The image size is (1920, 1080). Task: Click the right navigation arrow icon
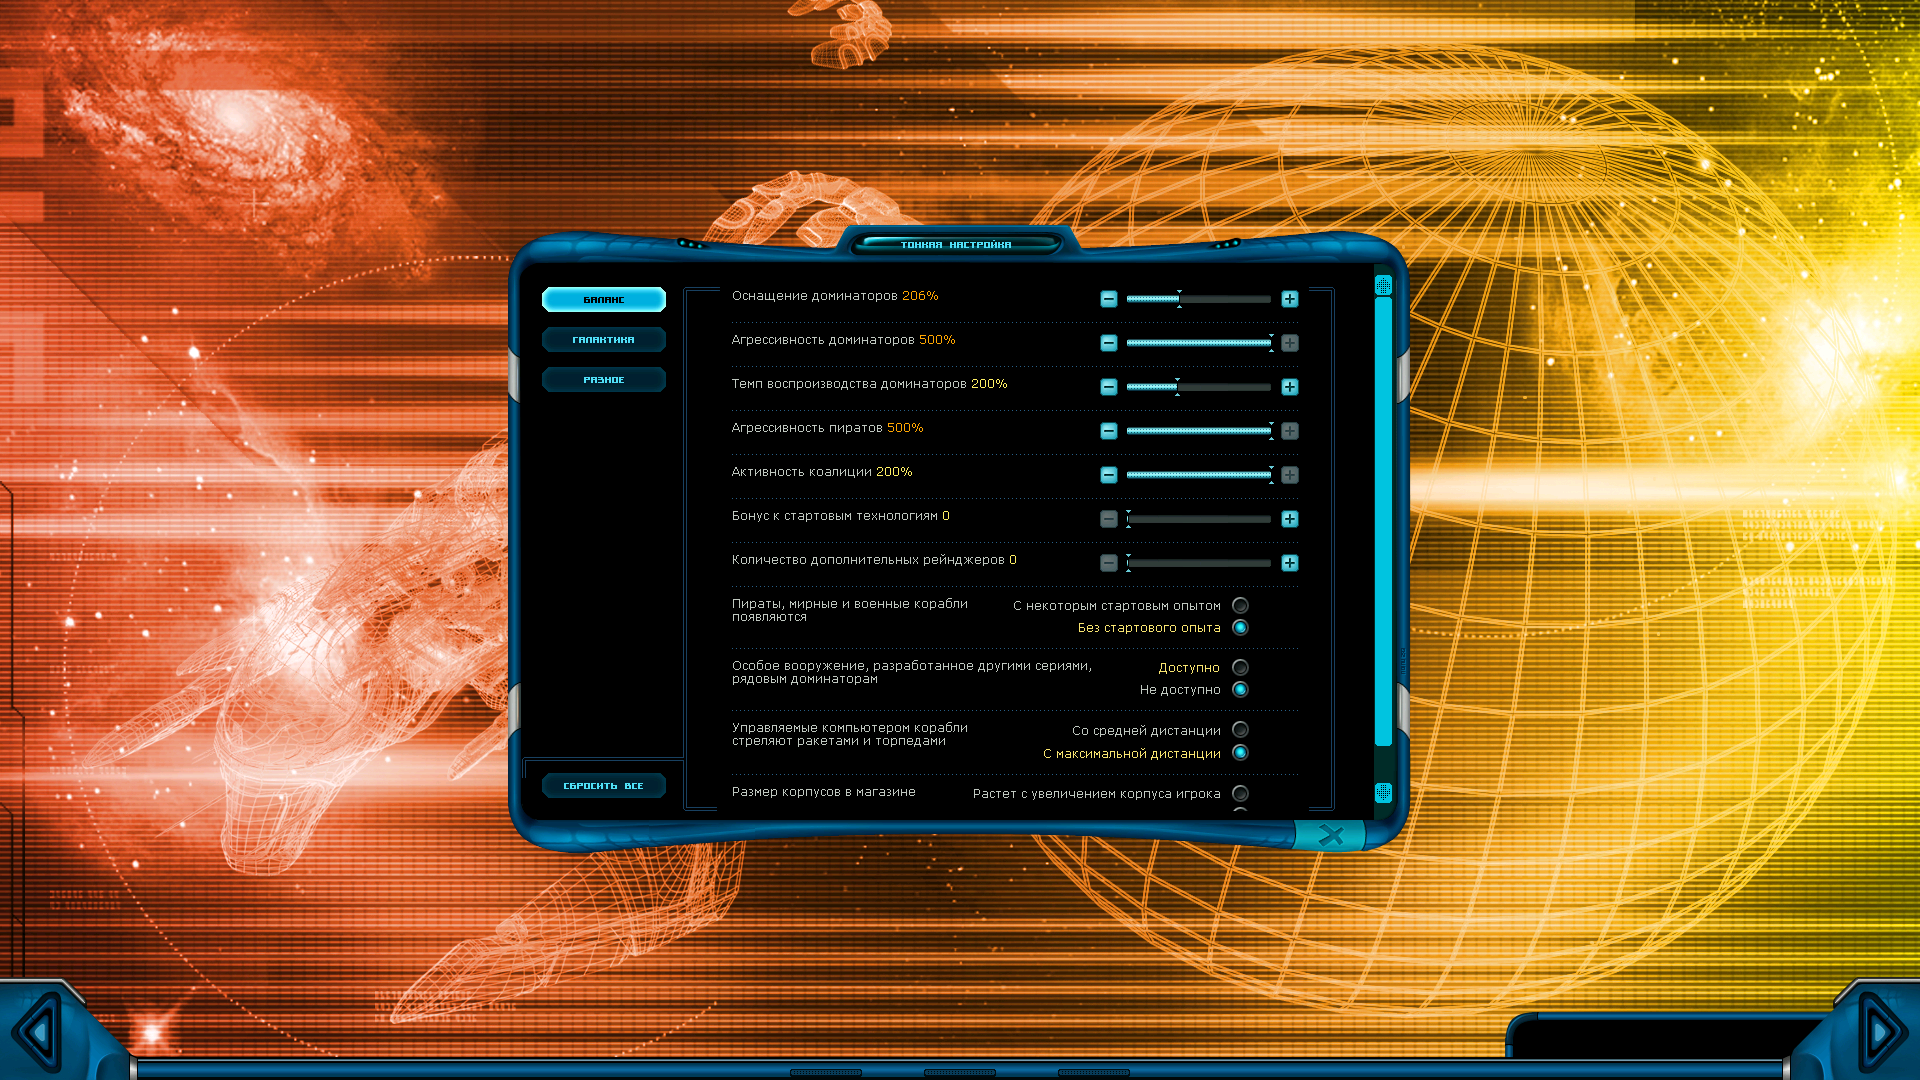coord(1880,1031)
